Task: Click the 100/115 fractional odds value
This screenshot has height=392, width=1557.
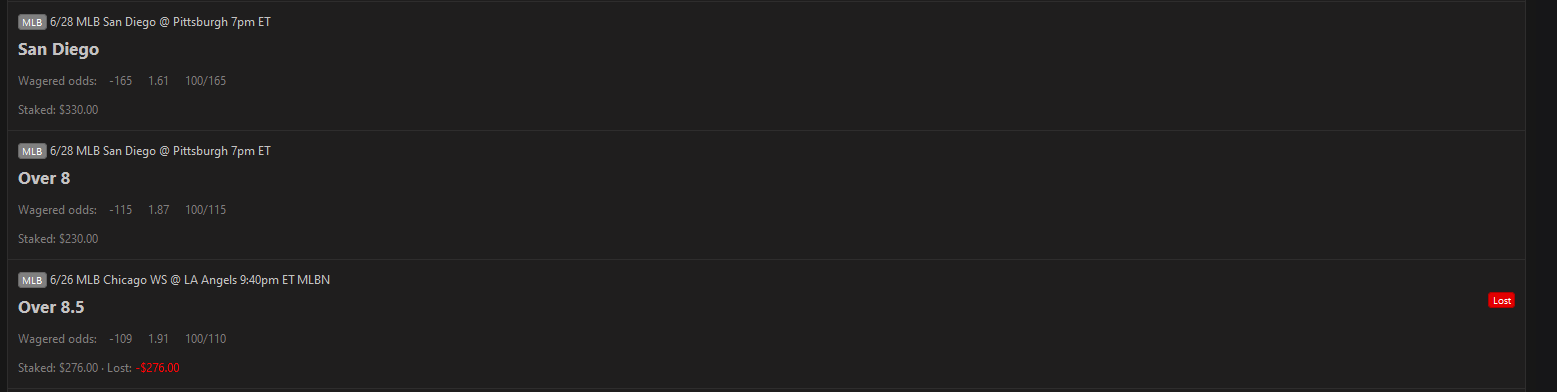Action: point(205,210)
